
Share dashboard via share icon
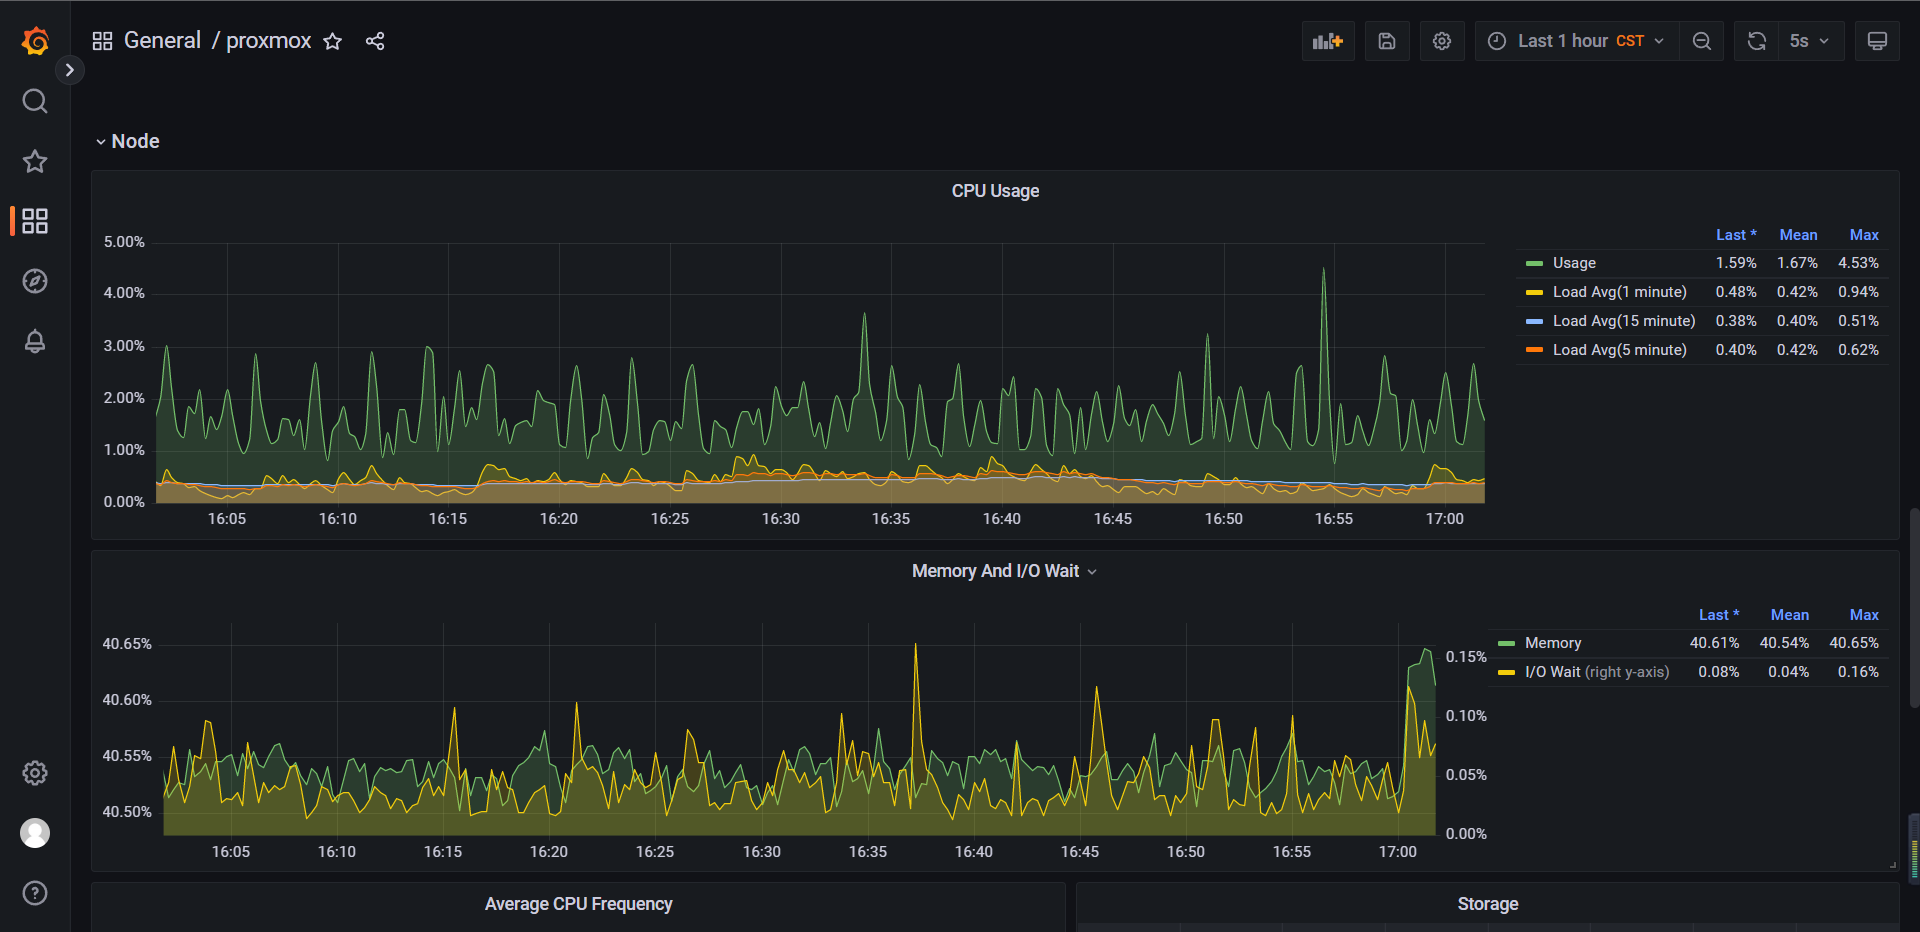coord(375,41)
